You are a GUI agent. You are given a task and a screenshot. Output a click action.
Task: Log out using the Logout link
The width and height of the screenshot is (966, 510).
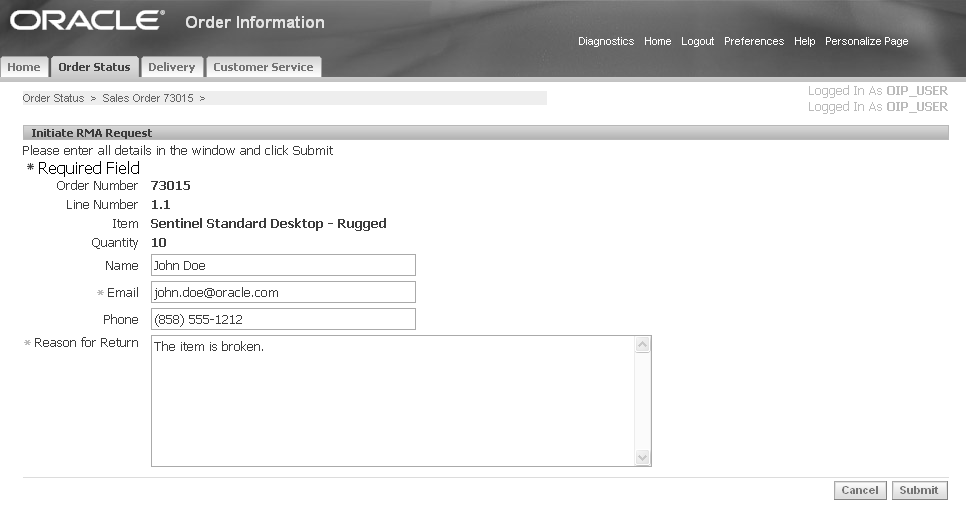tap(697, 41)
